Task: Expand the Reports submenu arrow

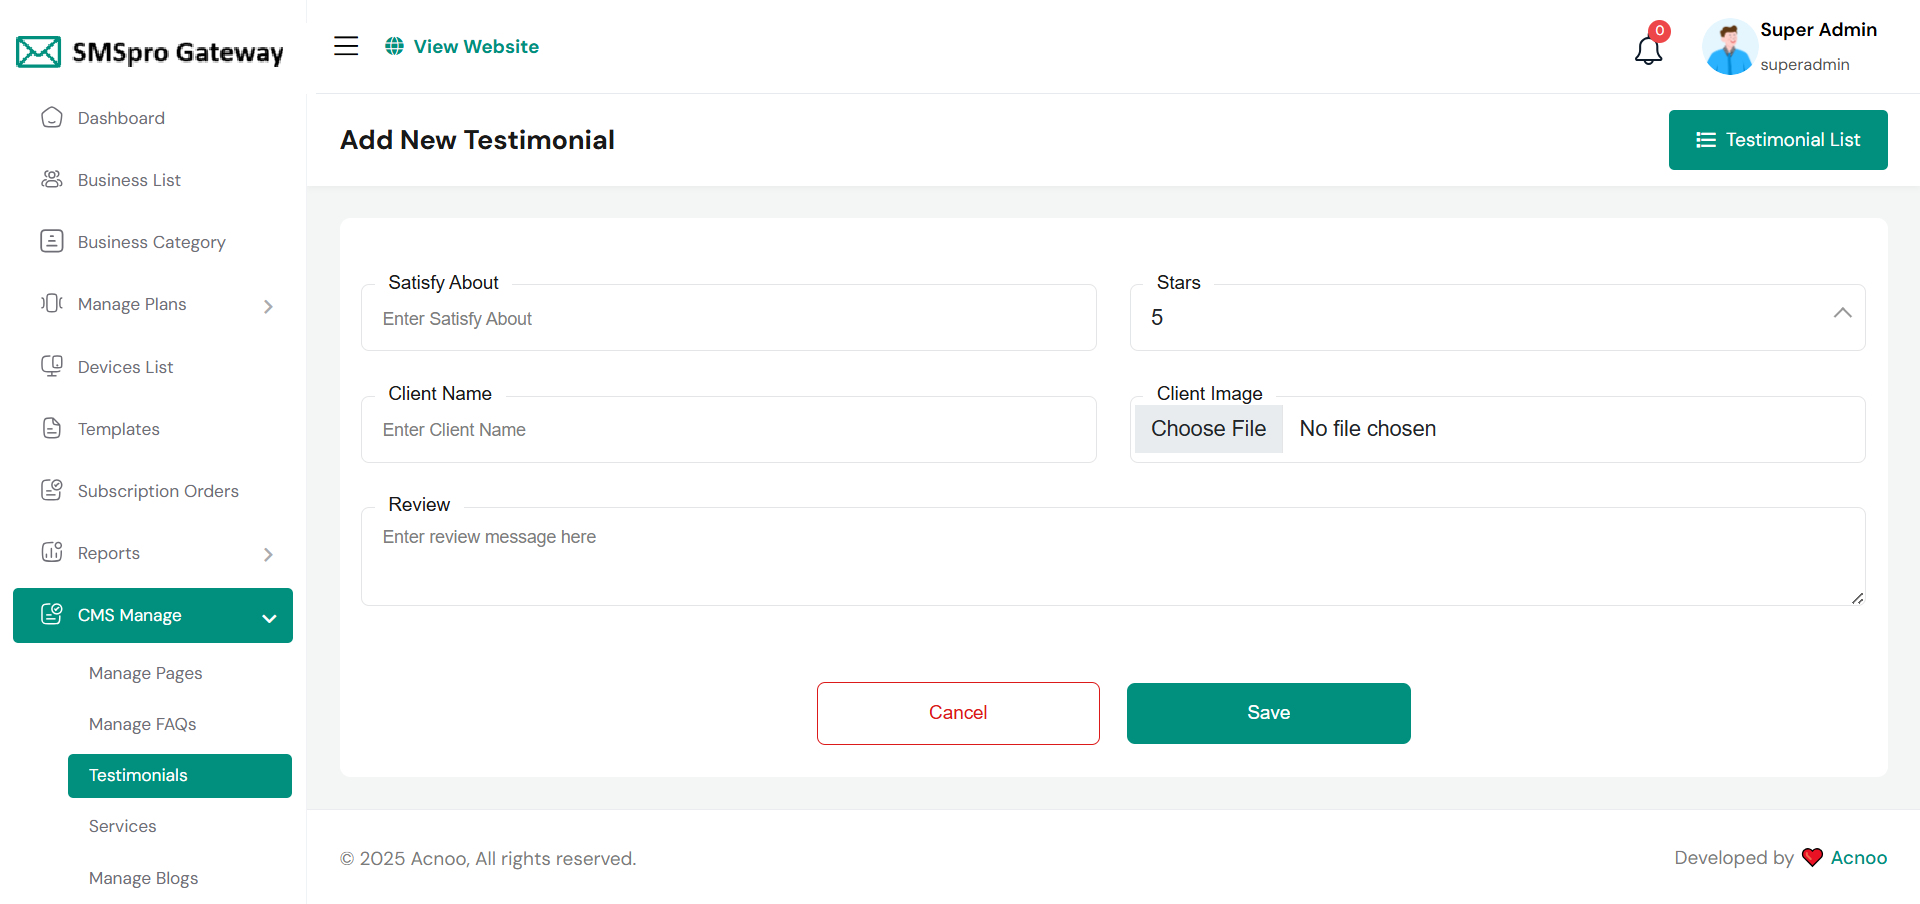Action: pyautogui.click(x=268, y=554)
